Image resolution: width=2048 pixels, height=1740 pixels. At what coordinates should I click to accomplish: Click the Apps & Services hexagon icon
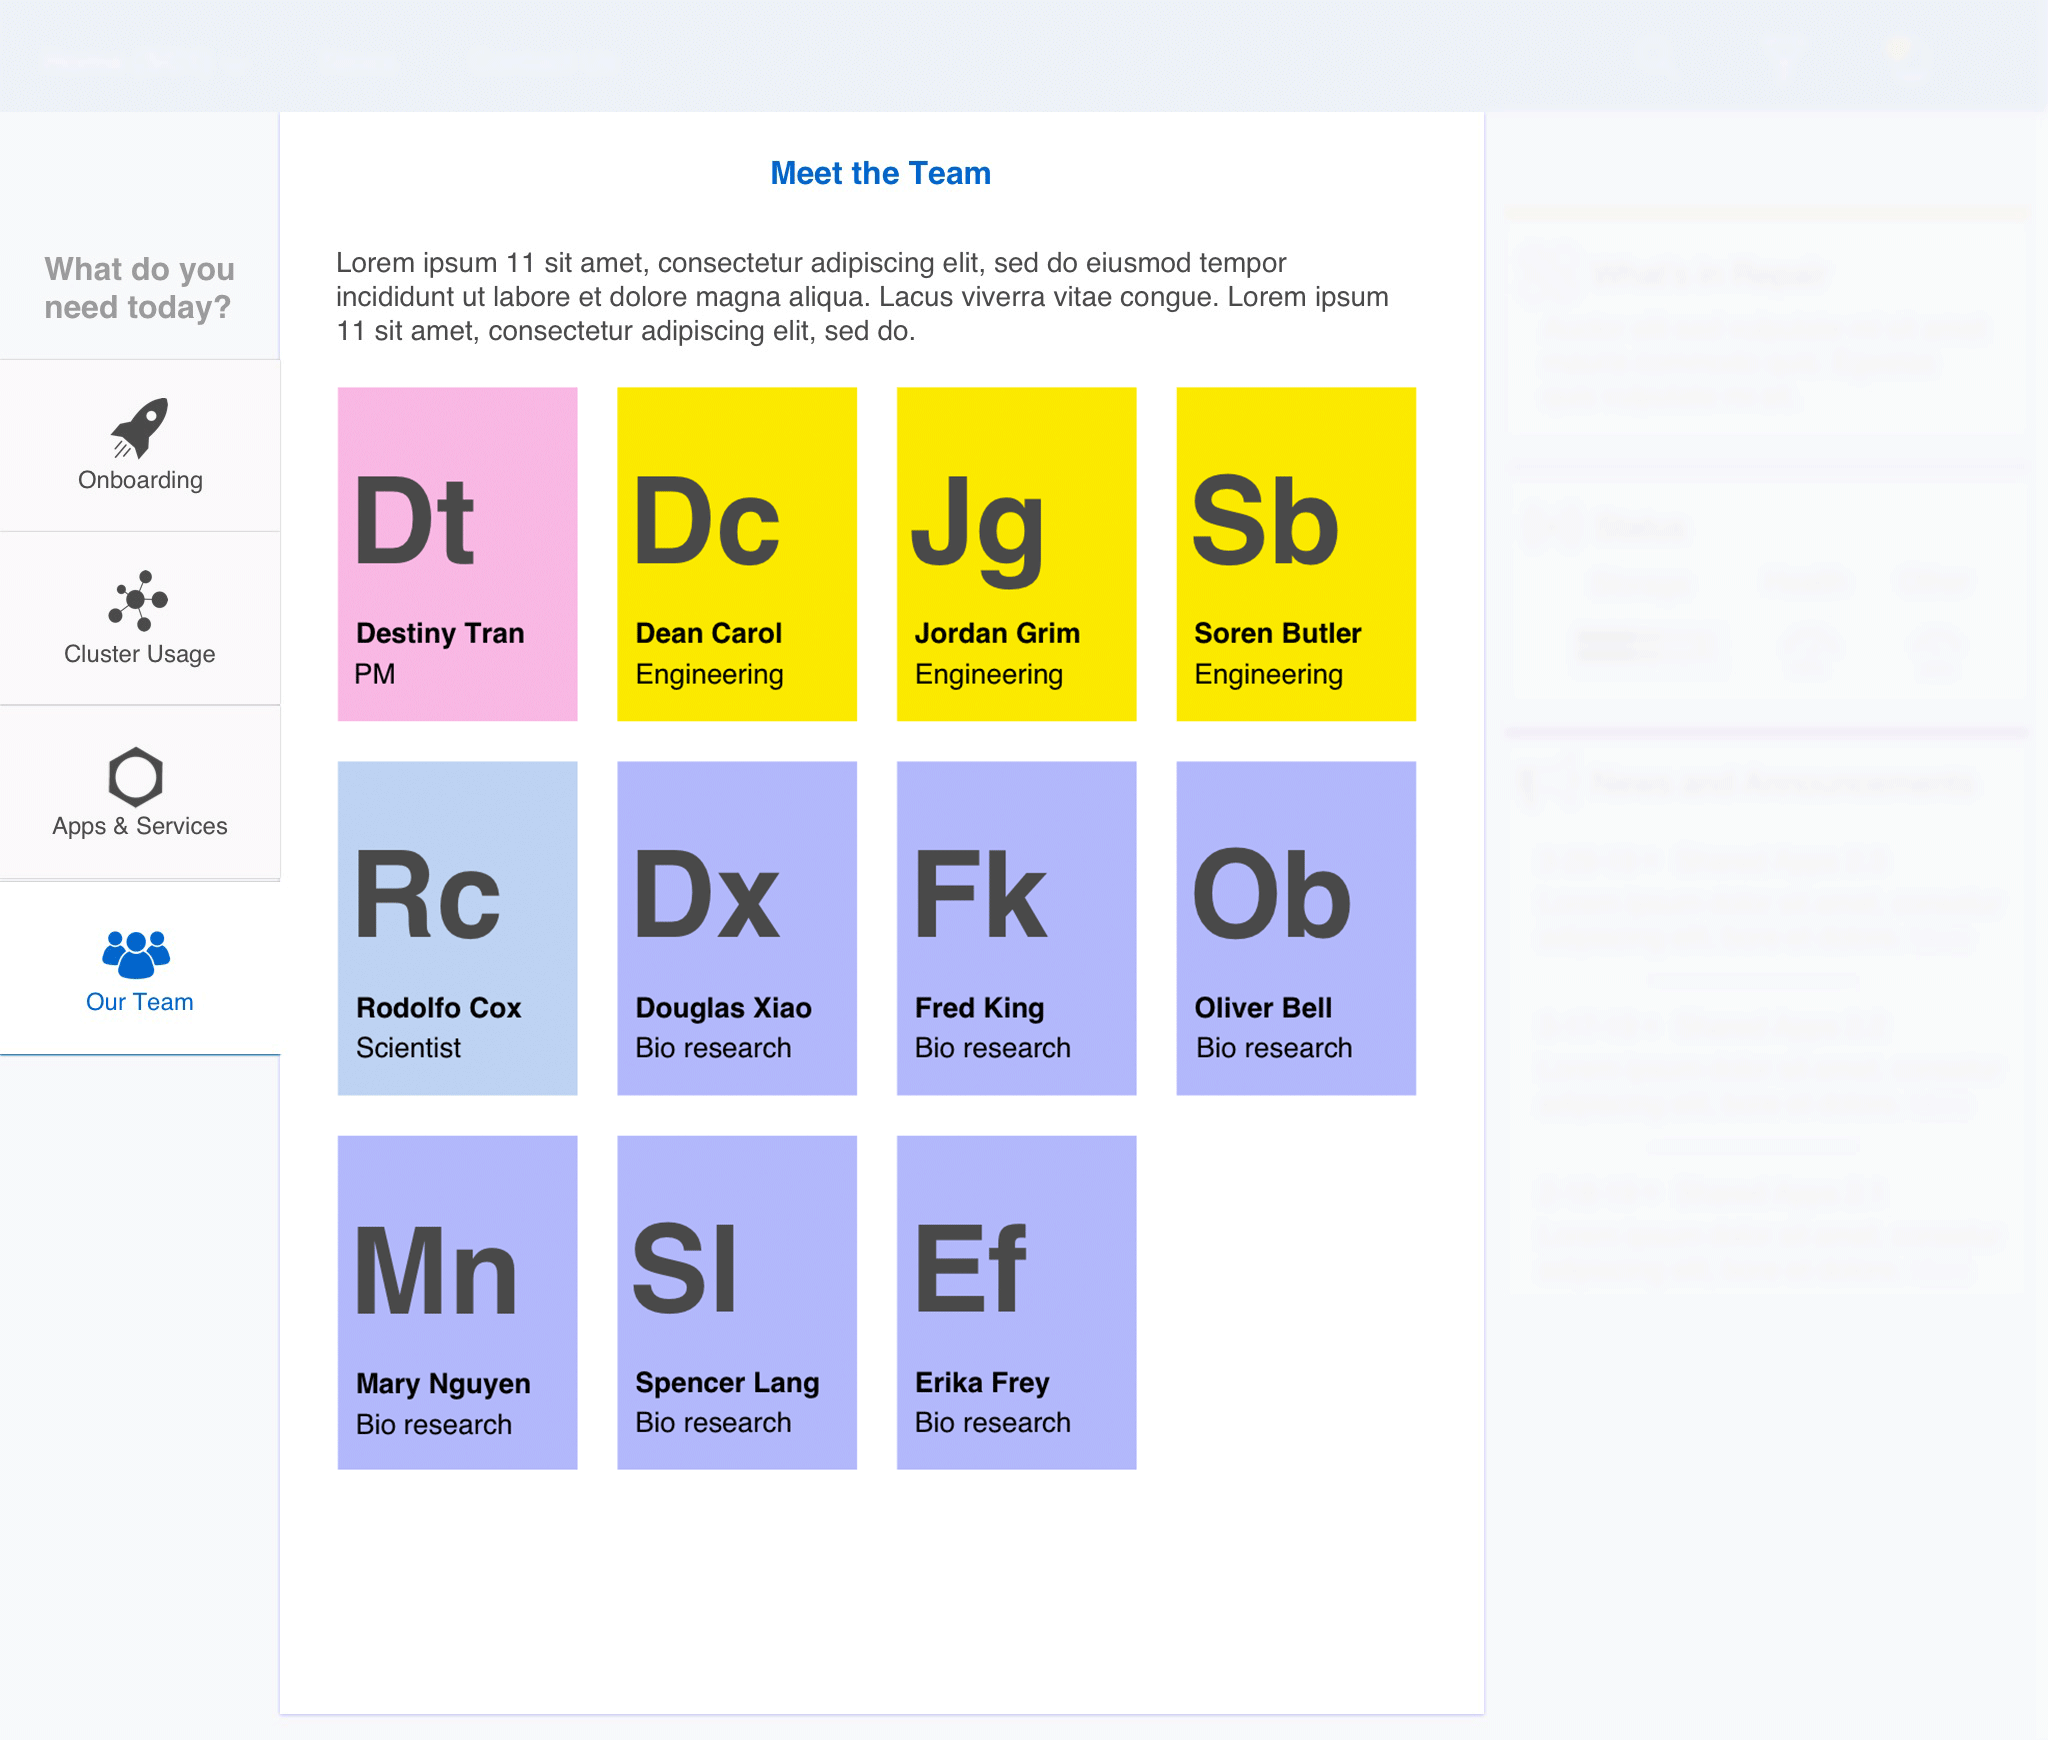point(136,776)
